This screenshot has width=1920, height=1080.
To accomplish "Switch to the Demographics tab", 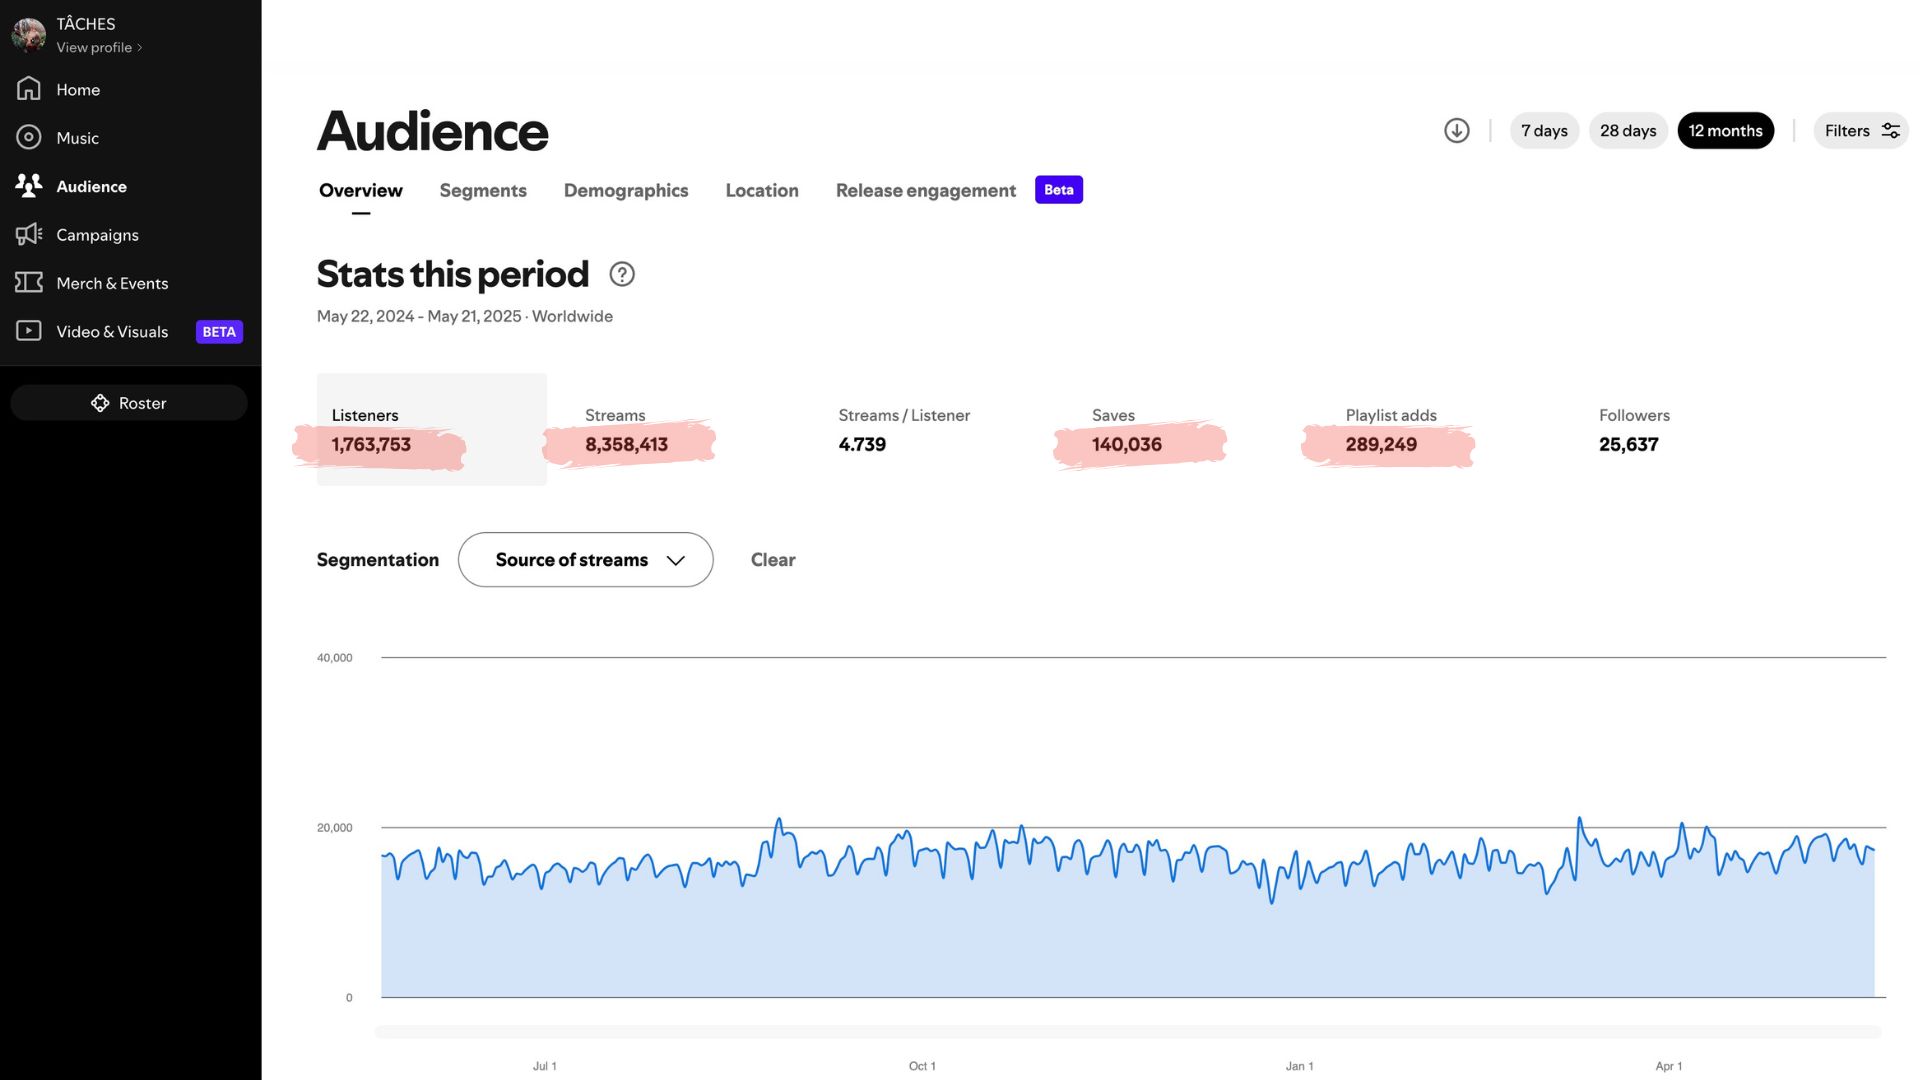I will point(626,191).
